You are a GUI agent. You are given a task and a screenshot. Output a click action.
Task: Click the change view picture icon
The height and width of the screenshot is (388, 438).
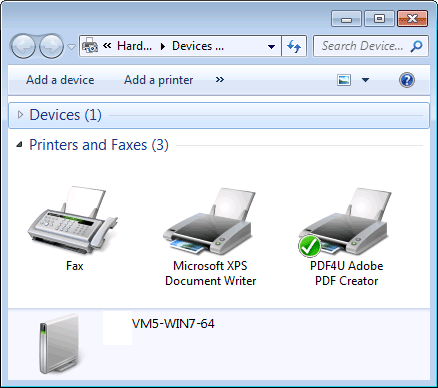tap(344, 80)
